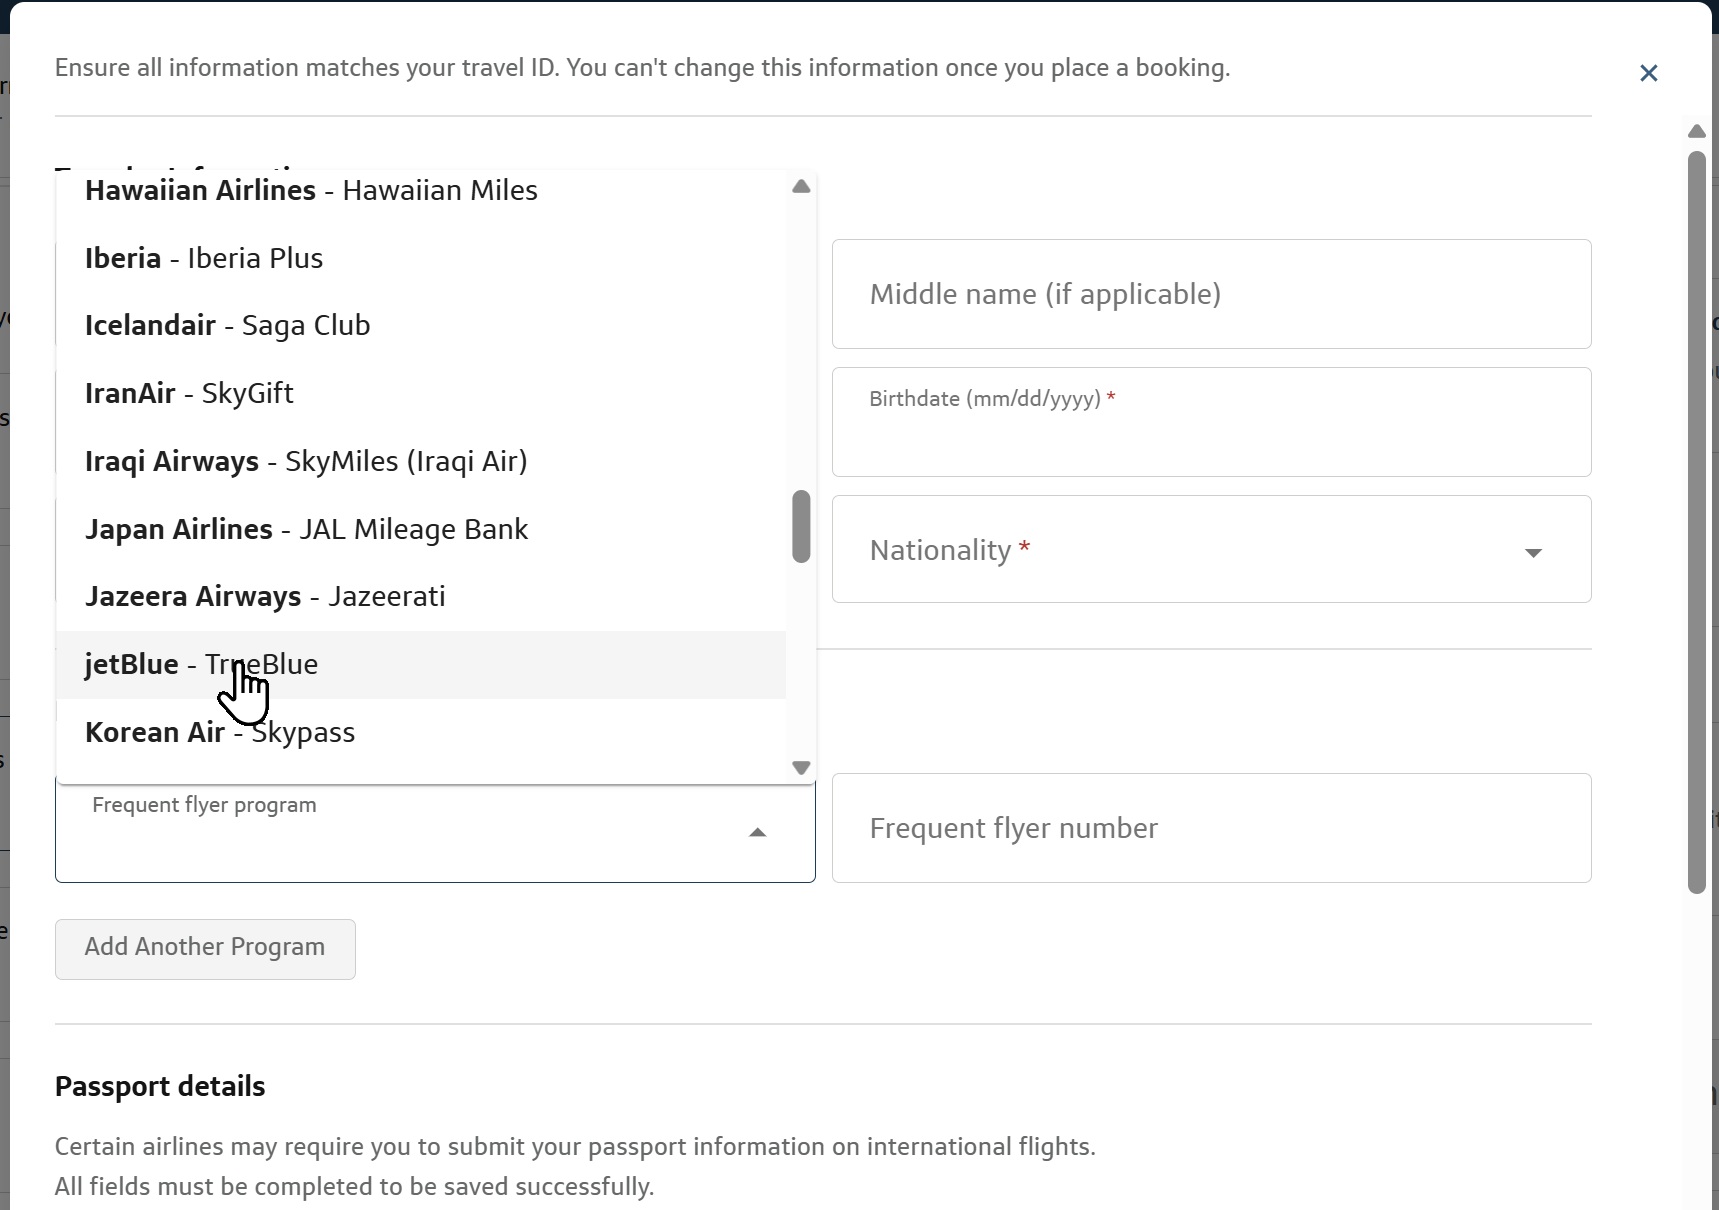The height and width of the screenshot is (1210, 1719).
Task: Collapse the Frequent flyer program dropdown
Action: pyautogui.click(x=758, y=832)
